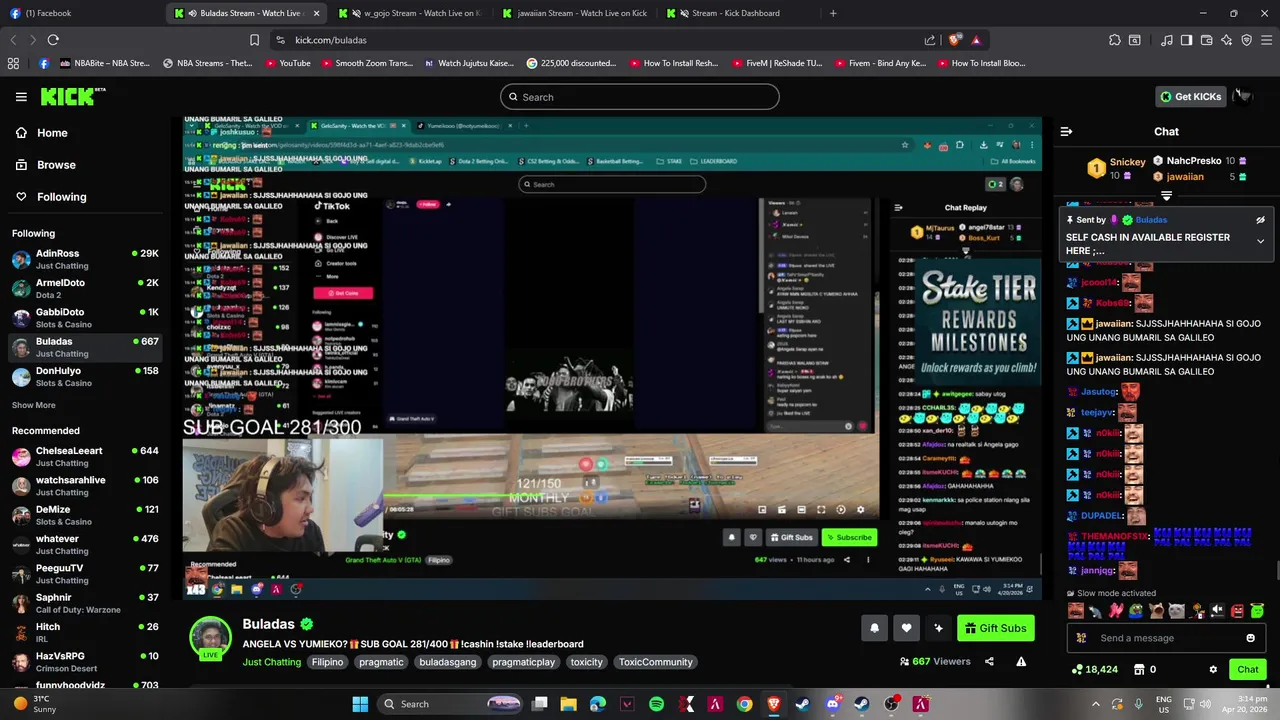Select the Filipino tag
The height and width of the screenshot is (720, 1280).
pyautogui.click(x=327, y=662)
